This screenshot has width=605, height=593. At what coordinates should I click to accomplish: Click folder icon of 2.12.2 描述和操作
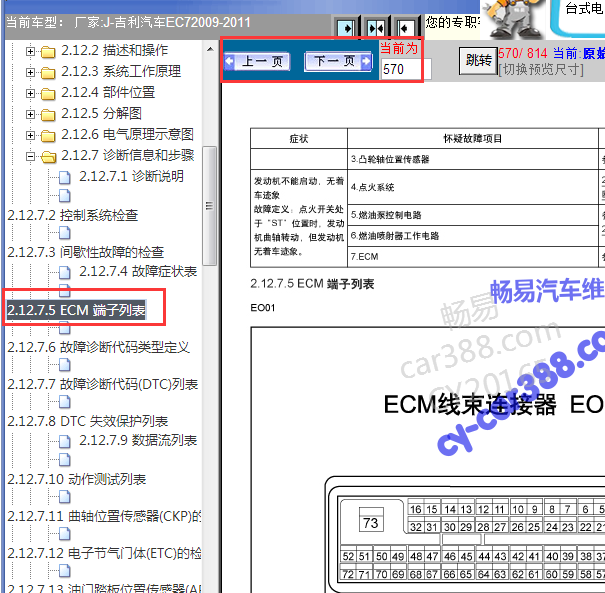[48, 52]
